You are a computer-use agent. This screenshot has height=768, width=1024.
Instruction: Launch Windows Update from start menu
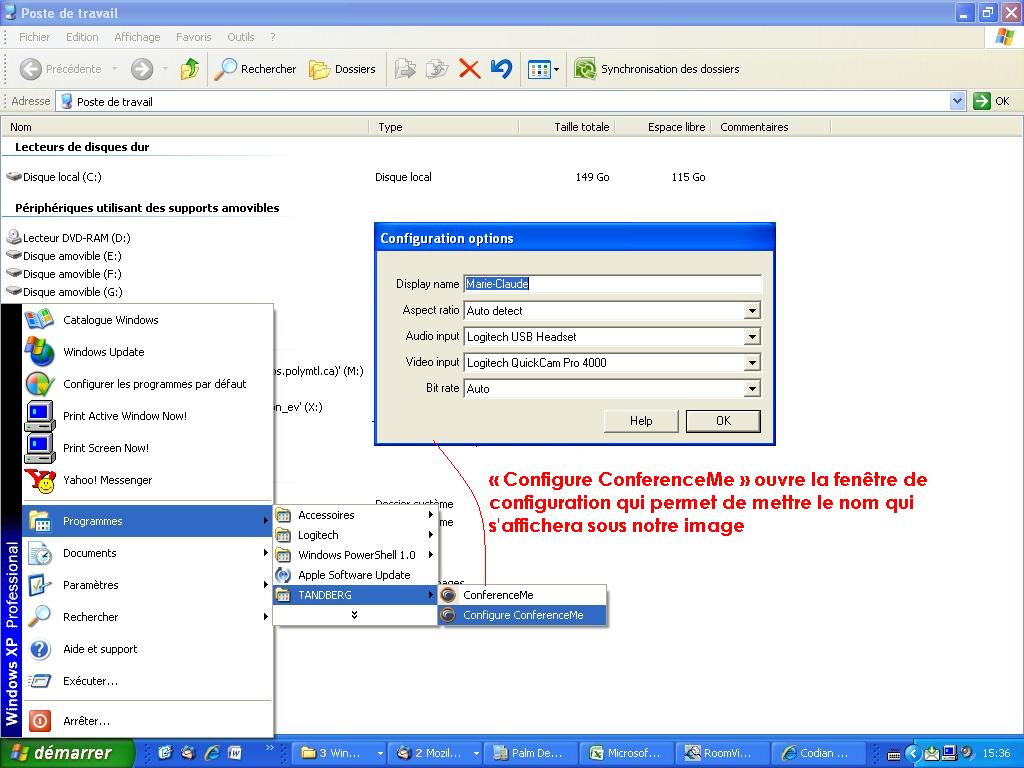pyautogui.click(x=103, y=352)
